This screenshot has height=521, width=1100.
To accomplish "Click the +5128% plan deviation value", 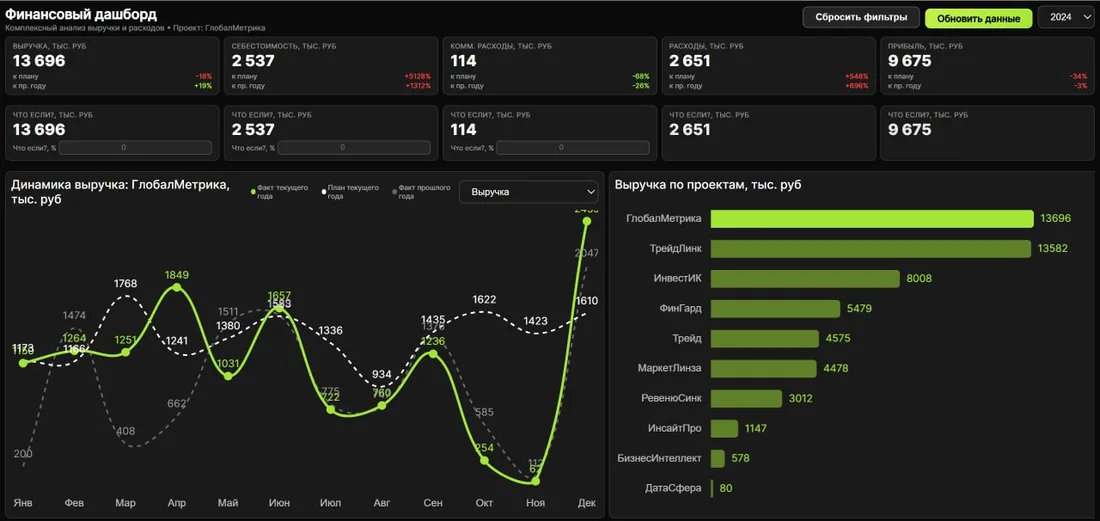I will coord(417,76).
